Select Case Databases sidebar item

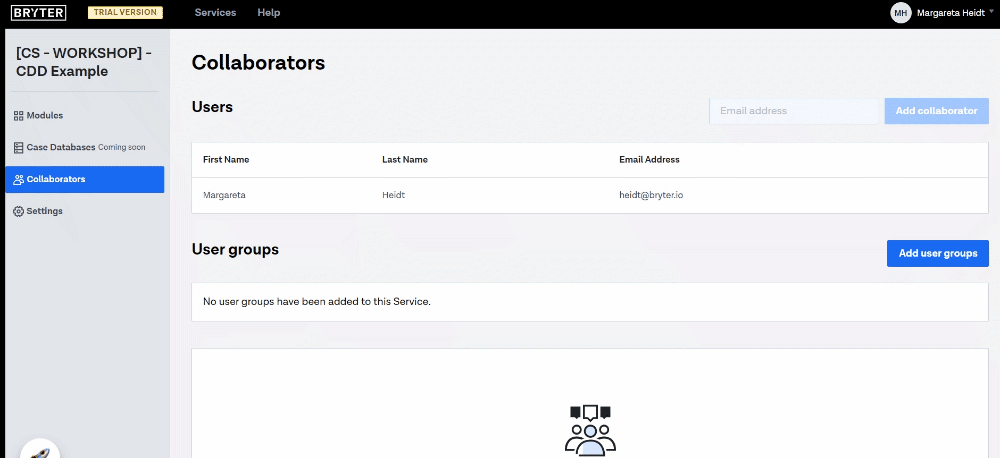(x=84, y=147)
